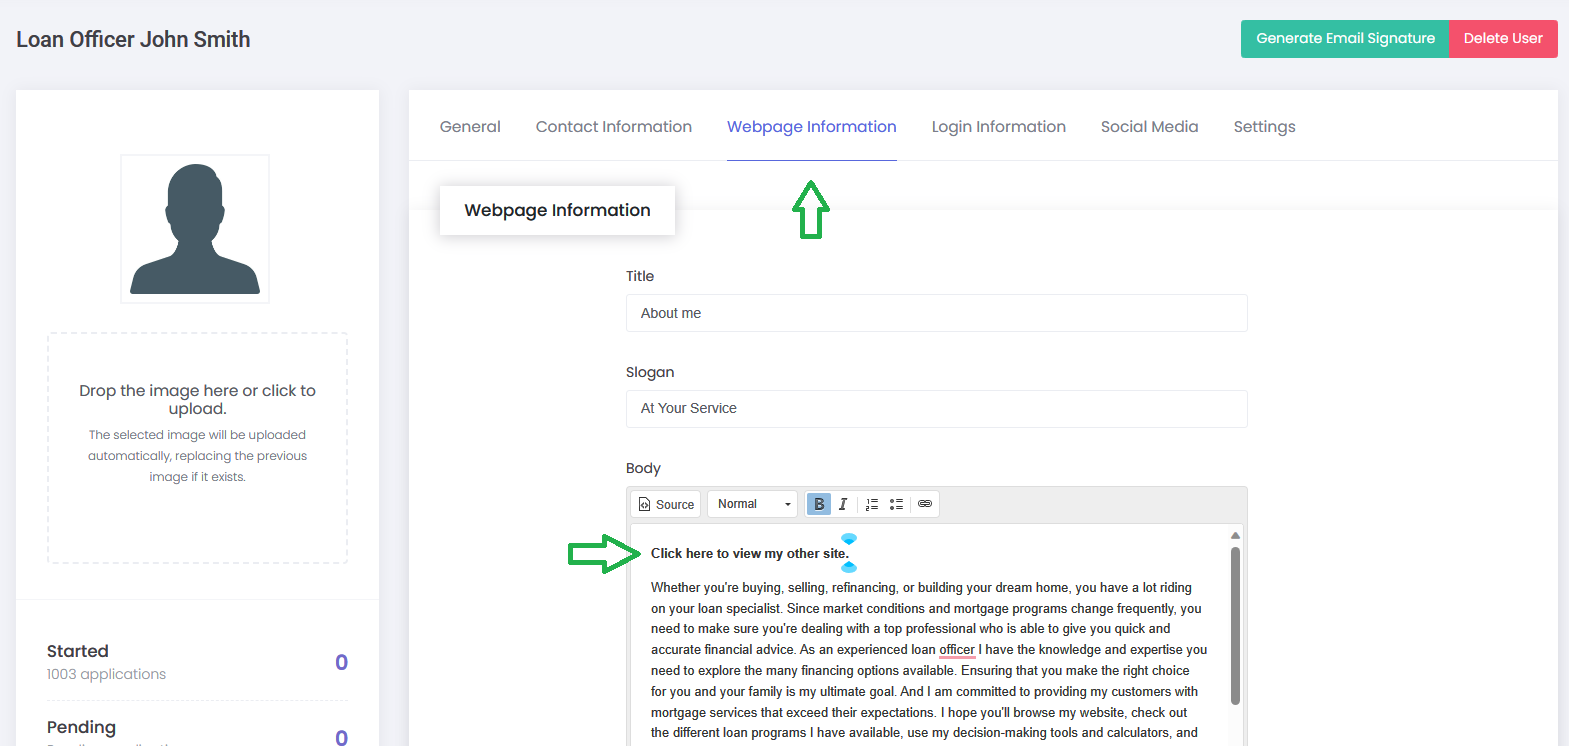Switch to the Contact Information tab

[613, 127]
